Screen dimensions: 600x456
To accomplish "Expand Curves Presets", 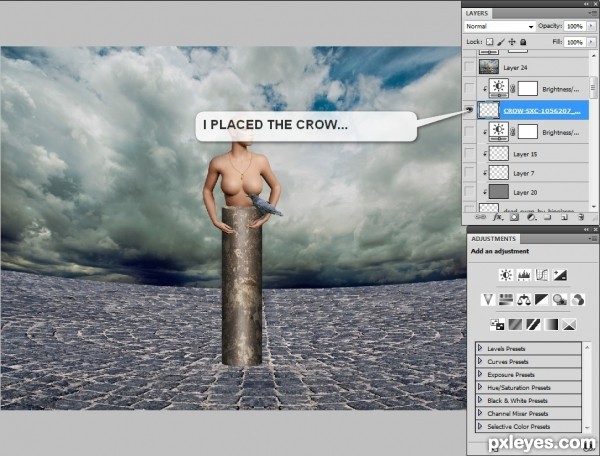I will pos(480,361).
